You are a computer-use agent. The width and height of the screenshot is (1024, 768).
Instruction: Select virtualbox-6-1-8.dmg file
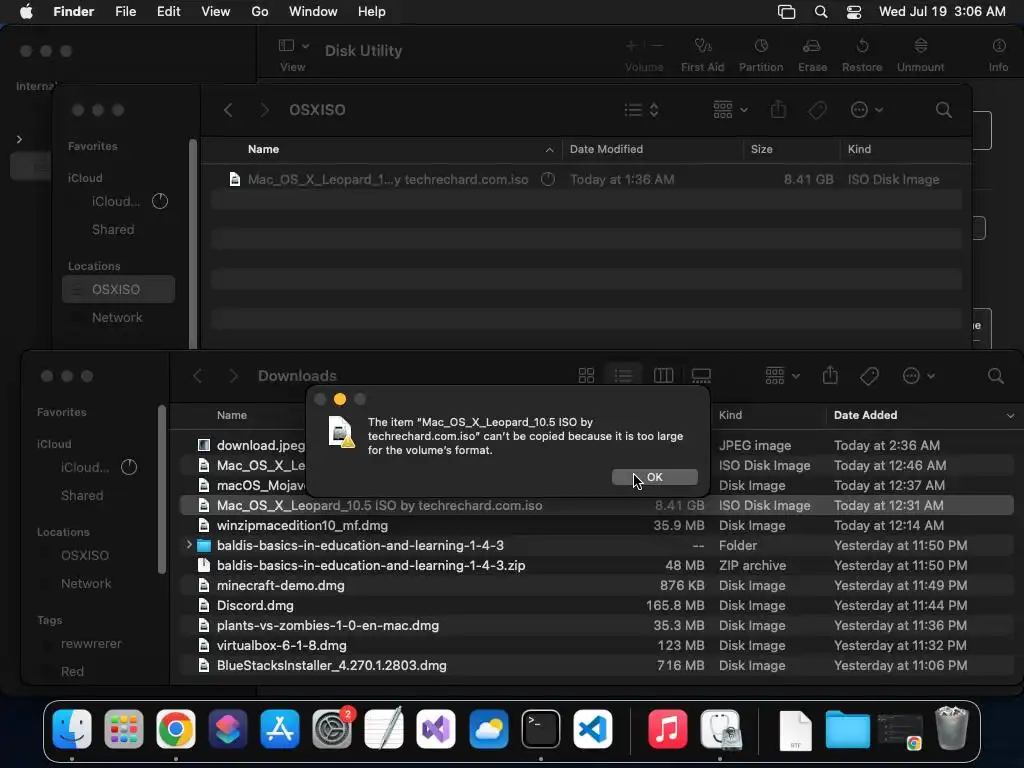597,645
